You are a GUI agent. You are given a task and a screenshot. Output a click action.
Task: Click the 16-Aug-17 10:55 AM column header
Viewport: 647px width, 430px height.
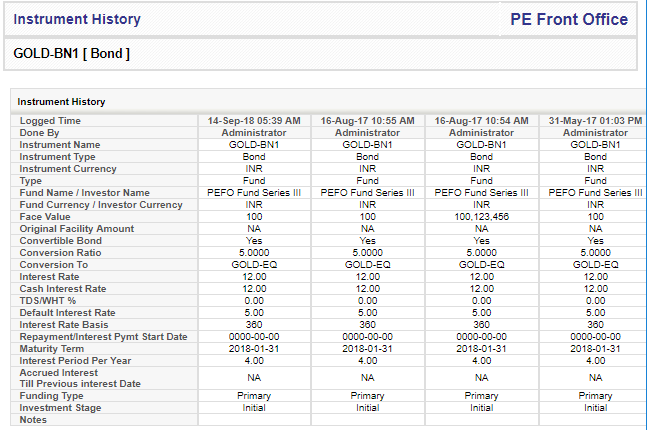click(368, 120)
